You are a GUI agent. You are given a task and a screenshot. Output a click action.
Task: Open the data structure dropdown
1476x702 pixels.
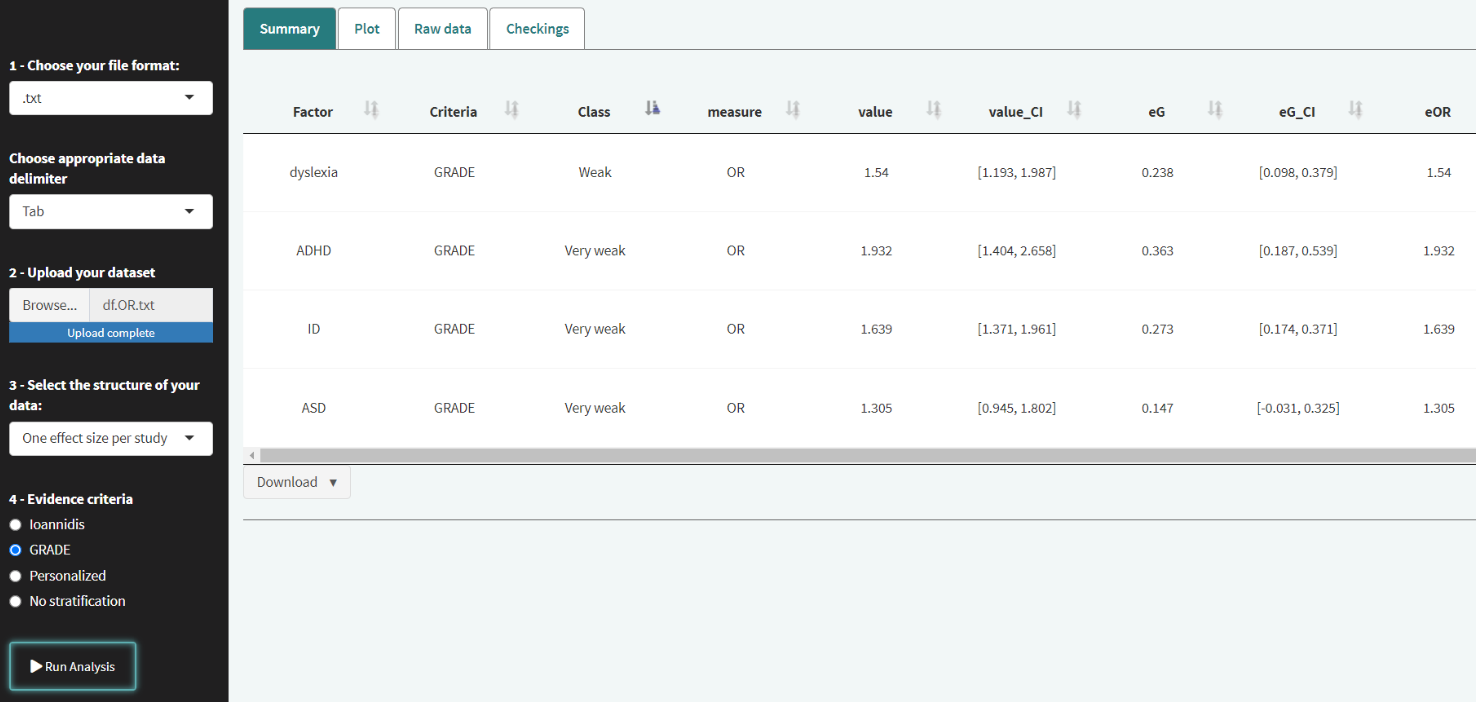click(x=111, y=438)
